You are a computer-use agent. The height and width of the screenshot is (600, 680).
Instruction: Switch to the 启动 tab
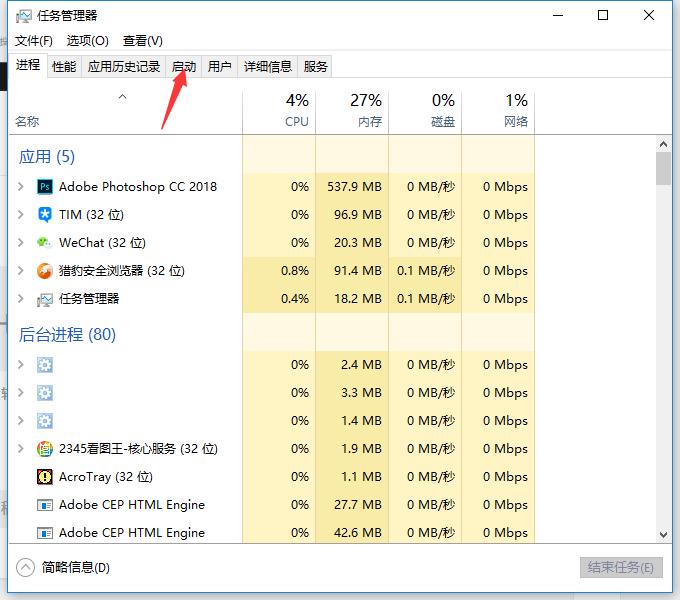click(184, 67)
